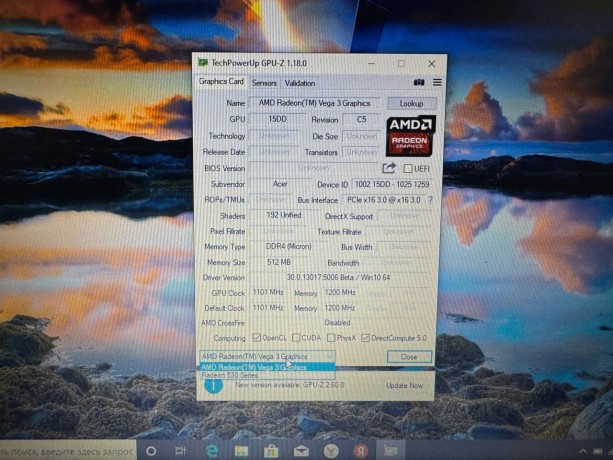Select the GPU-Z taskbar icon

391,451
